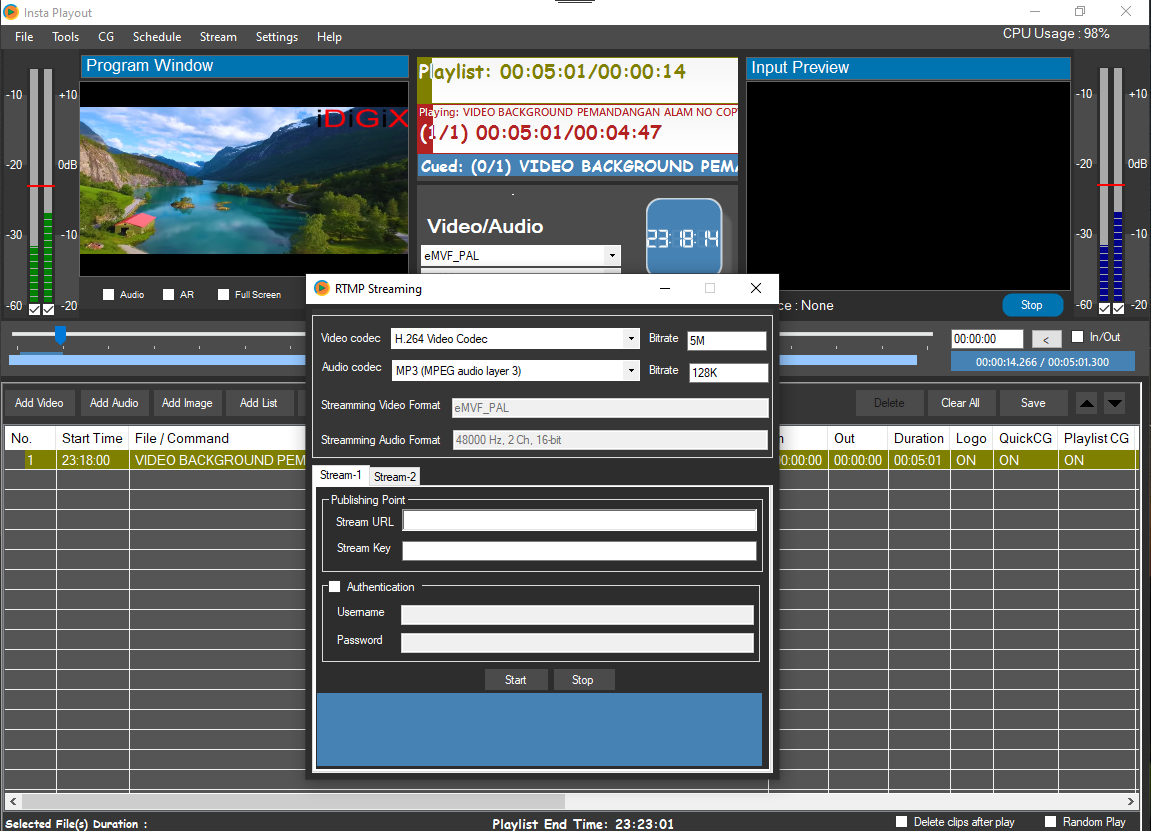Click the '<' set time button

tap(1046, 339)
